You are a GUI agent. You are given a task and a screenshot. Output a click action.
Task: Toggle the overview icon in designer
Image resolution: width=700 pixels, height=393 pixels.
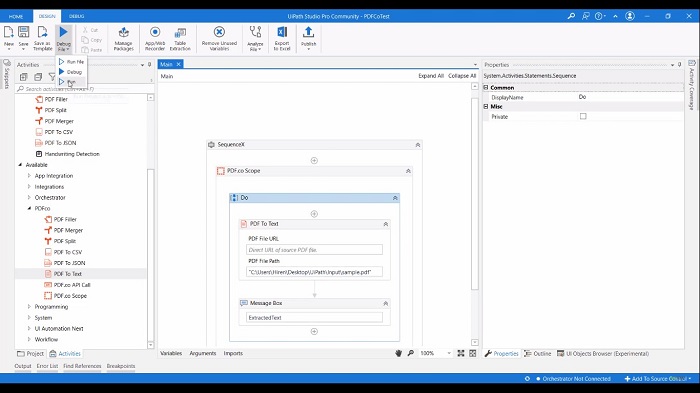pos(473,353)
